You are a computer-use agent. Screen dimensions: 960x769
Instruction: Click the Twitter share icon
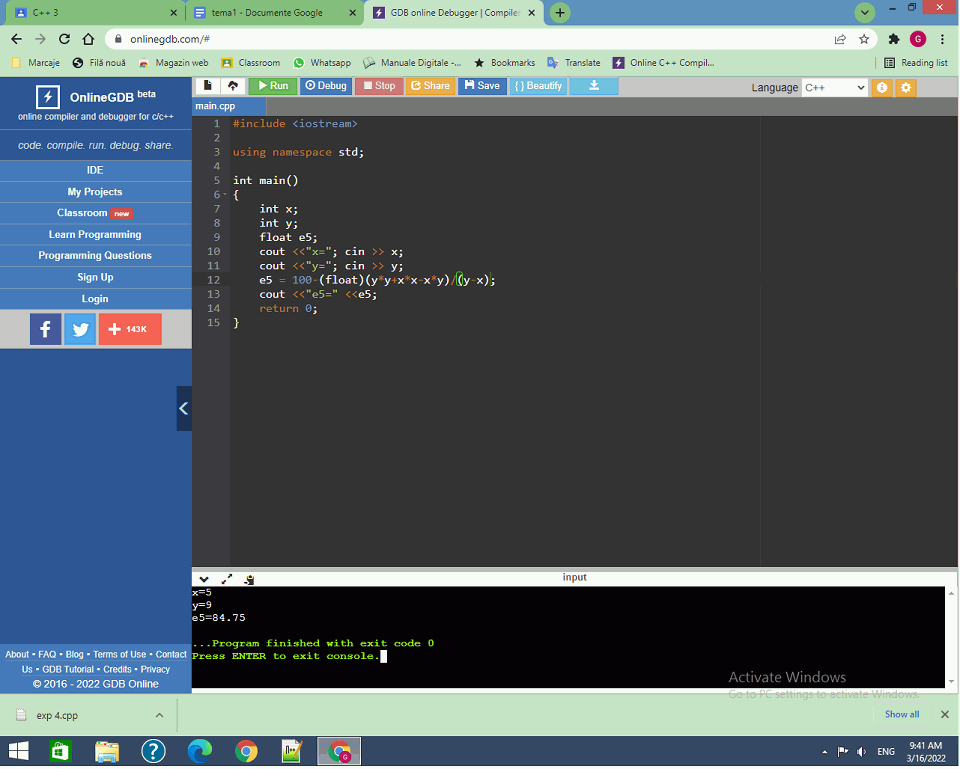point(80,329)
